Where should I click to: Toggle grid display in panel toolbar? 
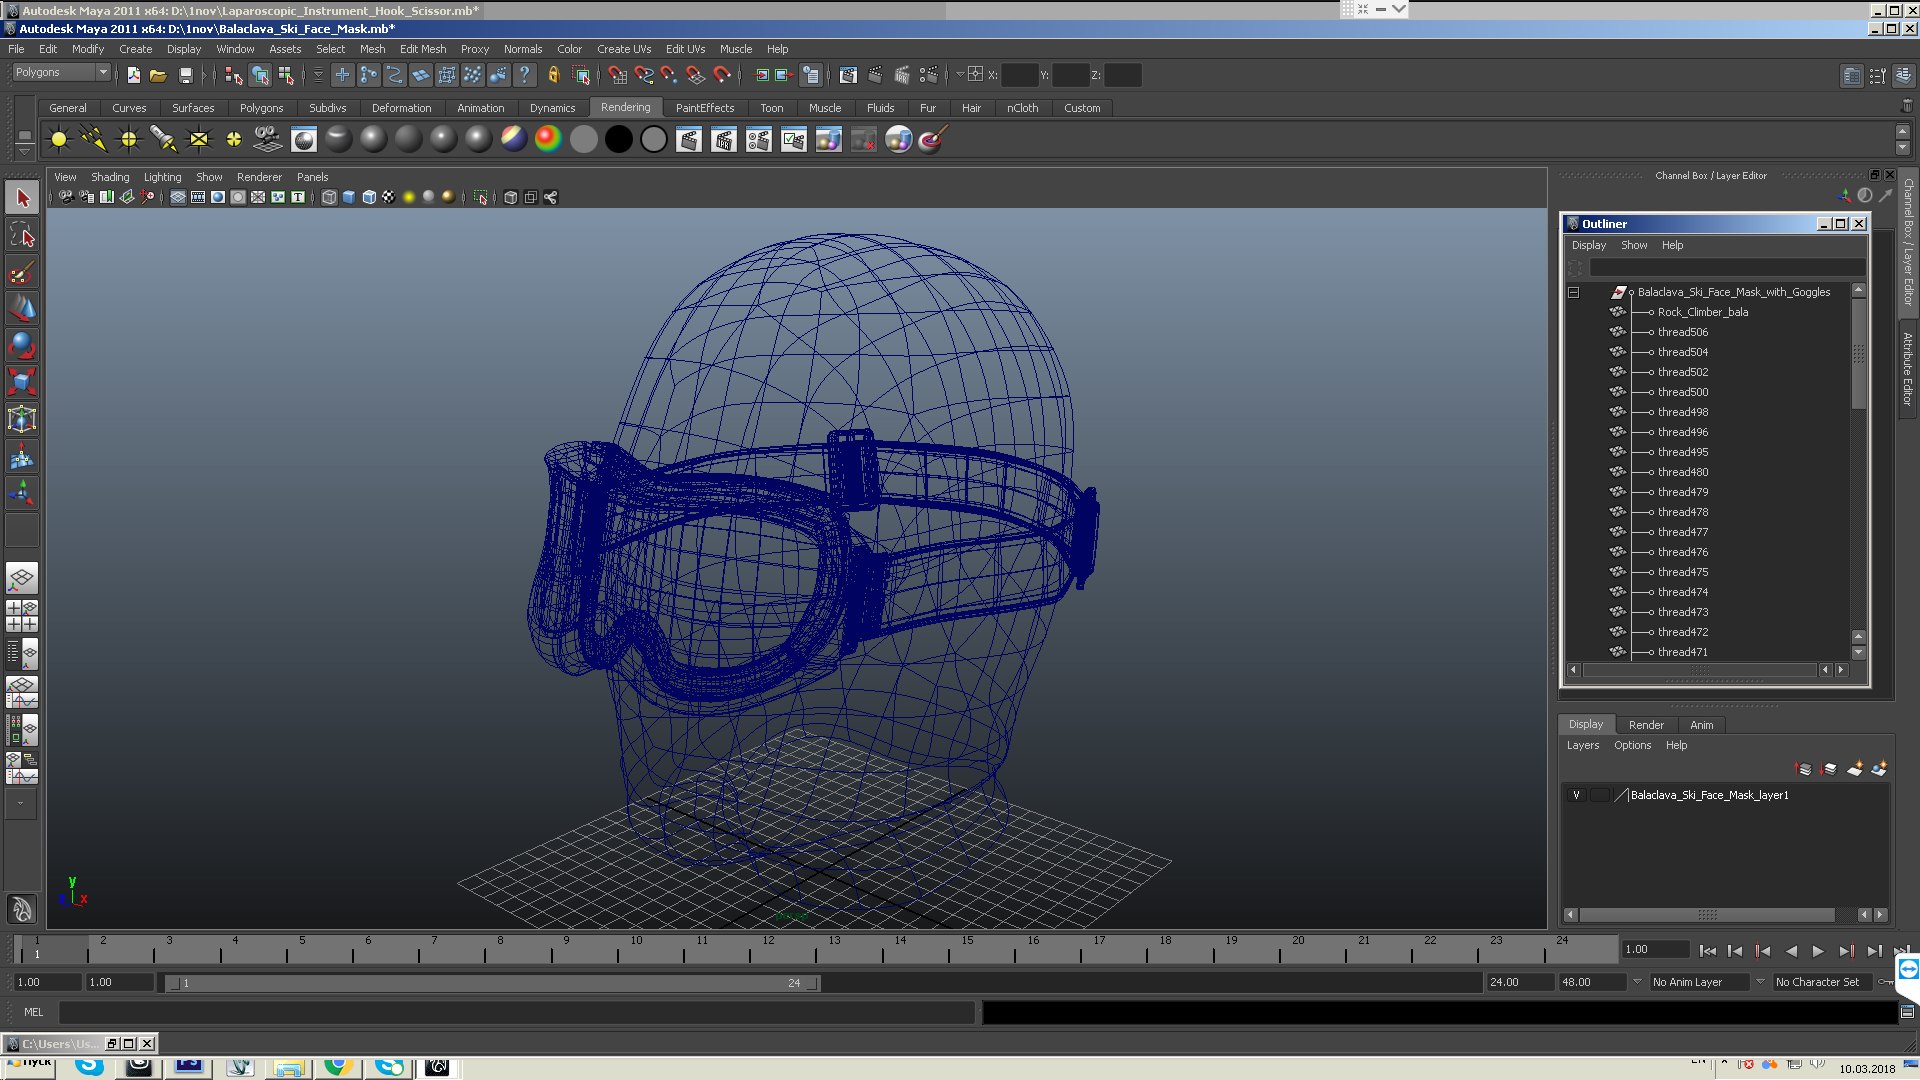tap(178, 197)
